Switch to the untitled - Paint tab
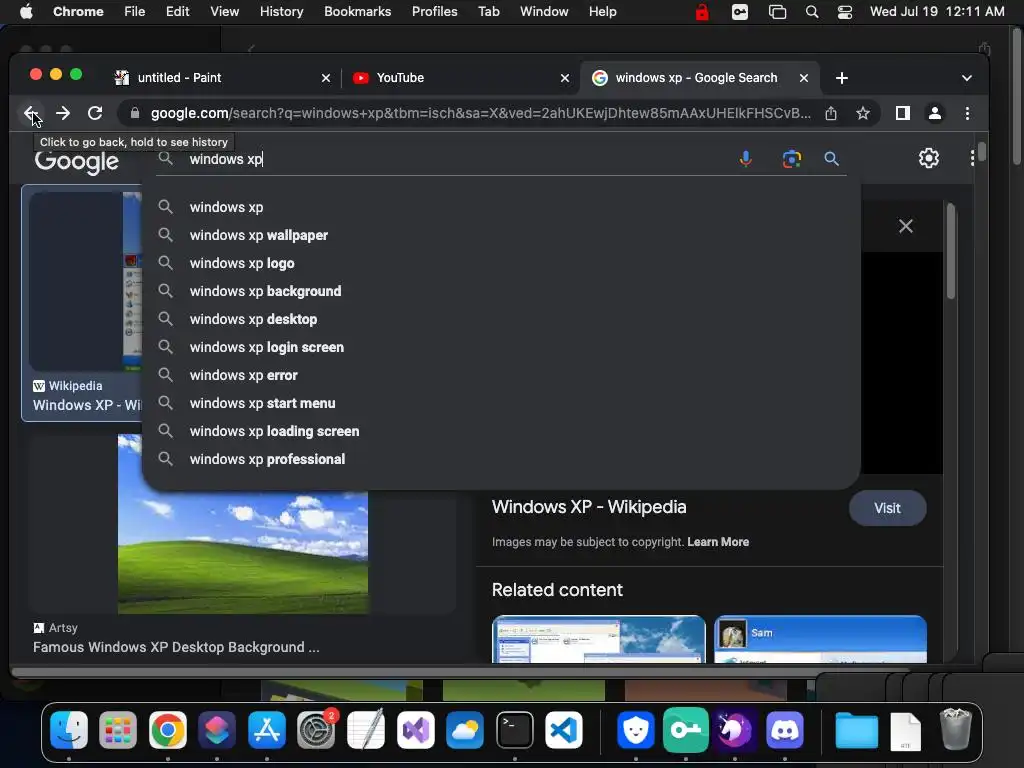 221,78
